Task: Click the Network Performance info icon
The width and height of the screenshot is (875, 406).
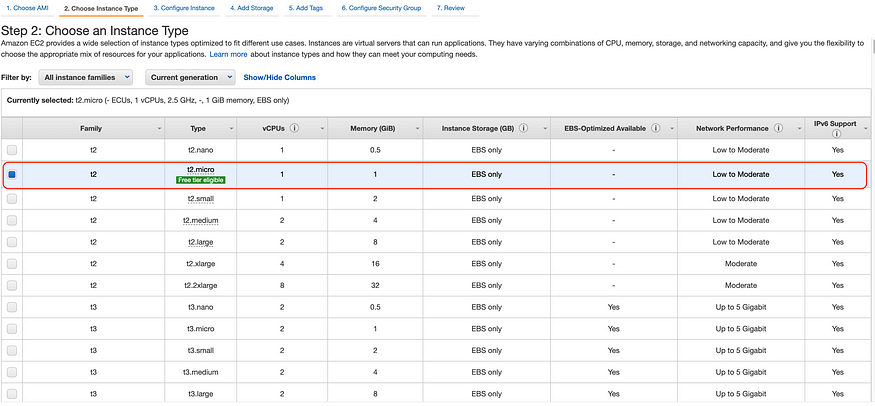Action: click(x=780, y=128)
